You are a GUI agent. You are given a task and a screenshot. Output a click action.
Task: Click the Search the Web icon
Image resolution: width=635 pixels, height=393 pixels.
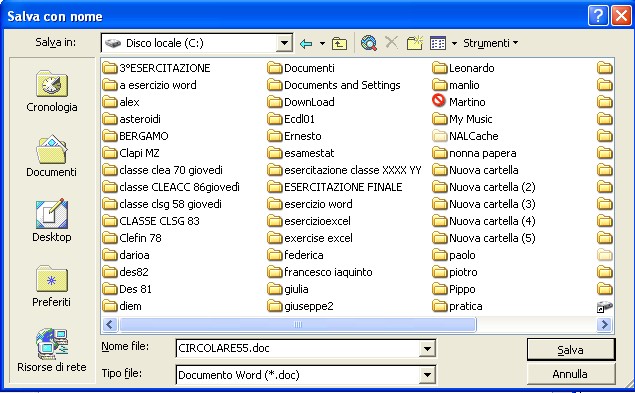tap(369, 43)
